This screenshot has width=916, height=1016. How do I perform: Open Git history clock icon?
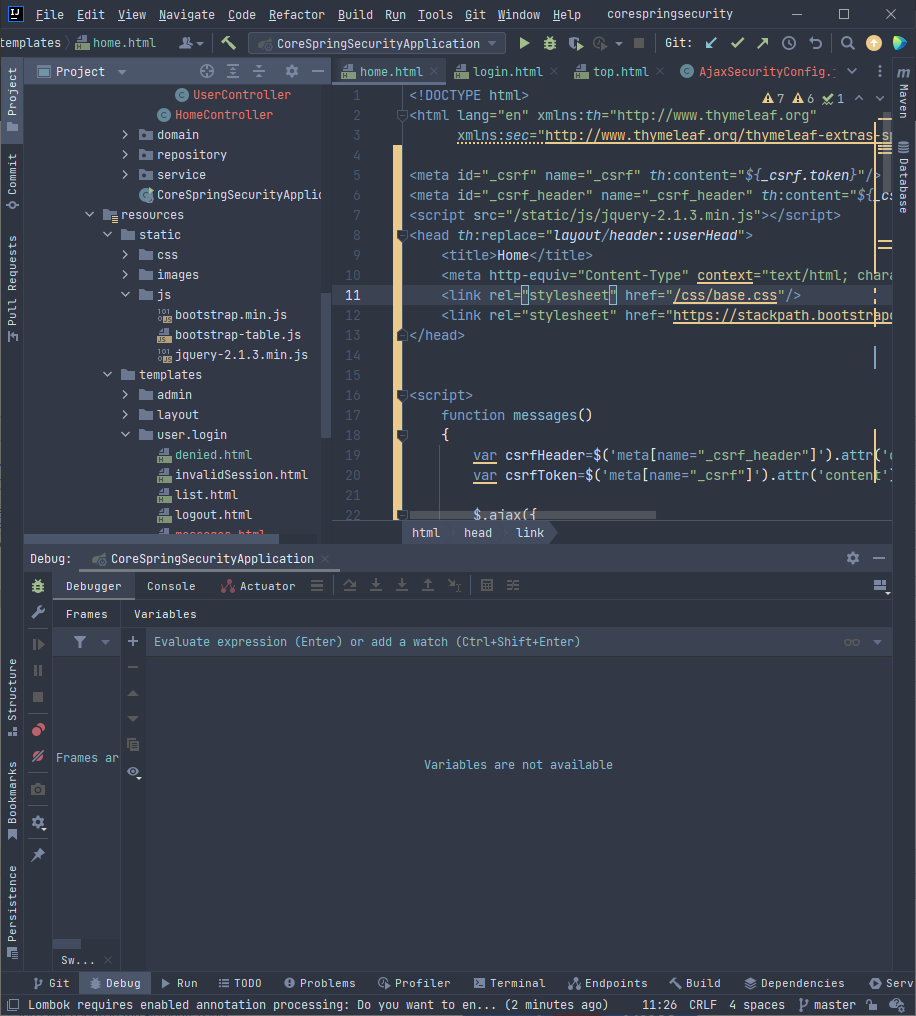[788, 43]
